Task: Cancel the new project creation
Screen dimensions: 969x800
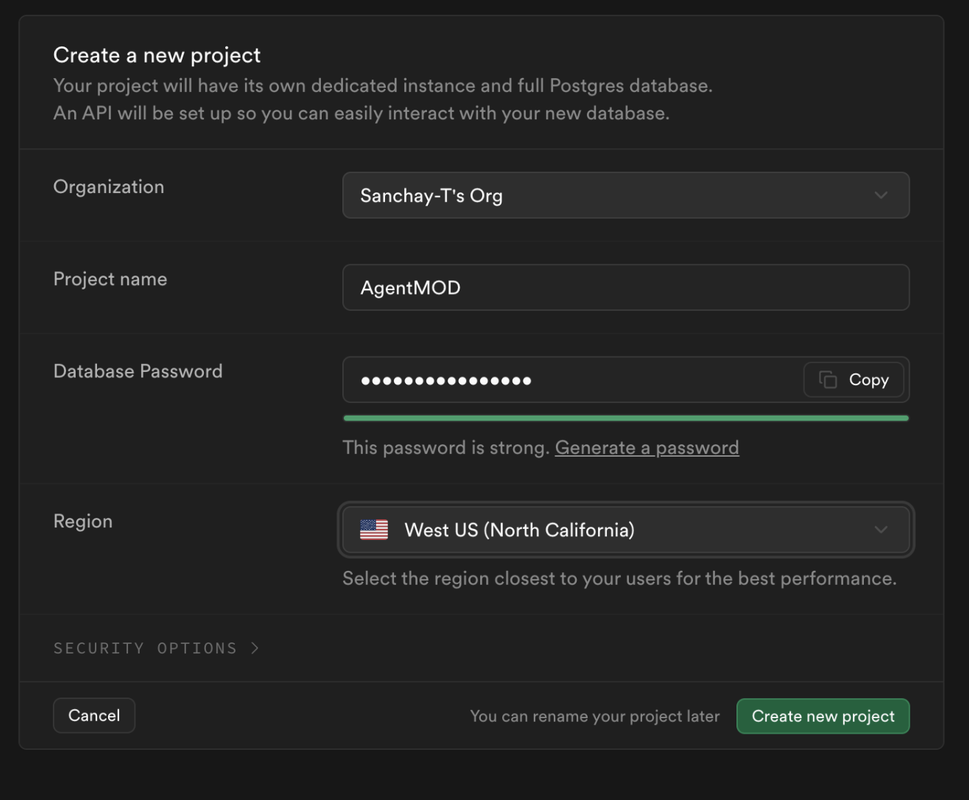Action: pos(94,715)
